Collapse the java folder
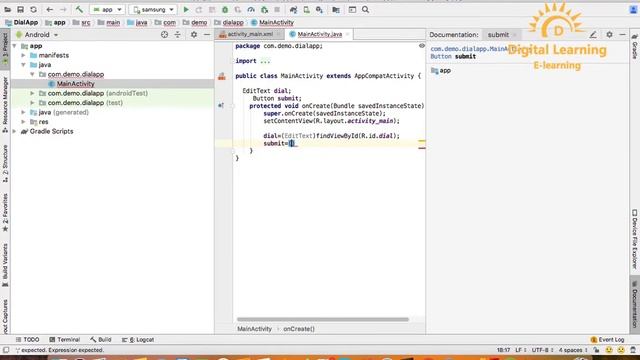This screenshot has width=640, height=360. (23, 64)
